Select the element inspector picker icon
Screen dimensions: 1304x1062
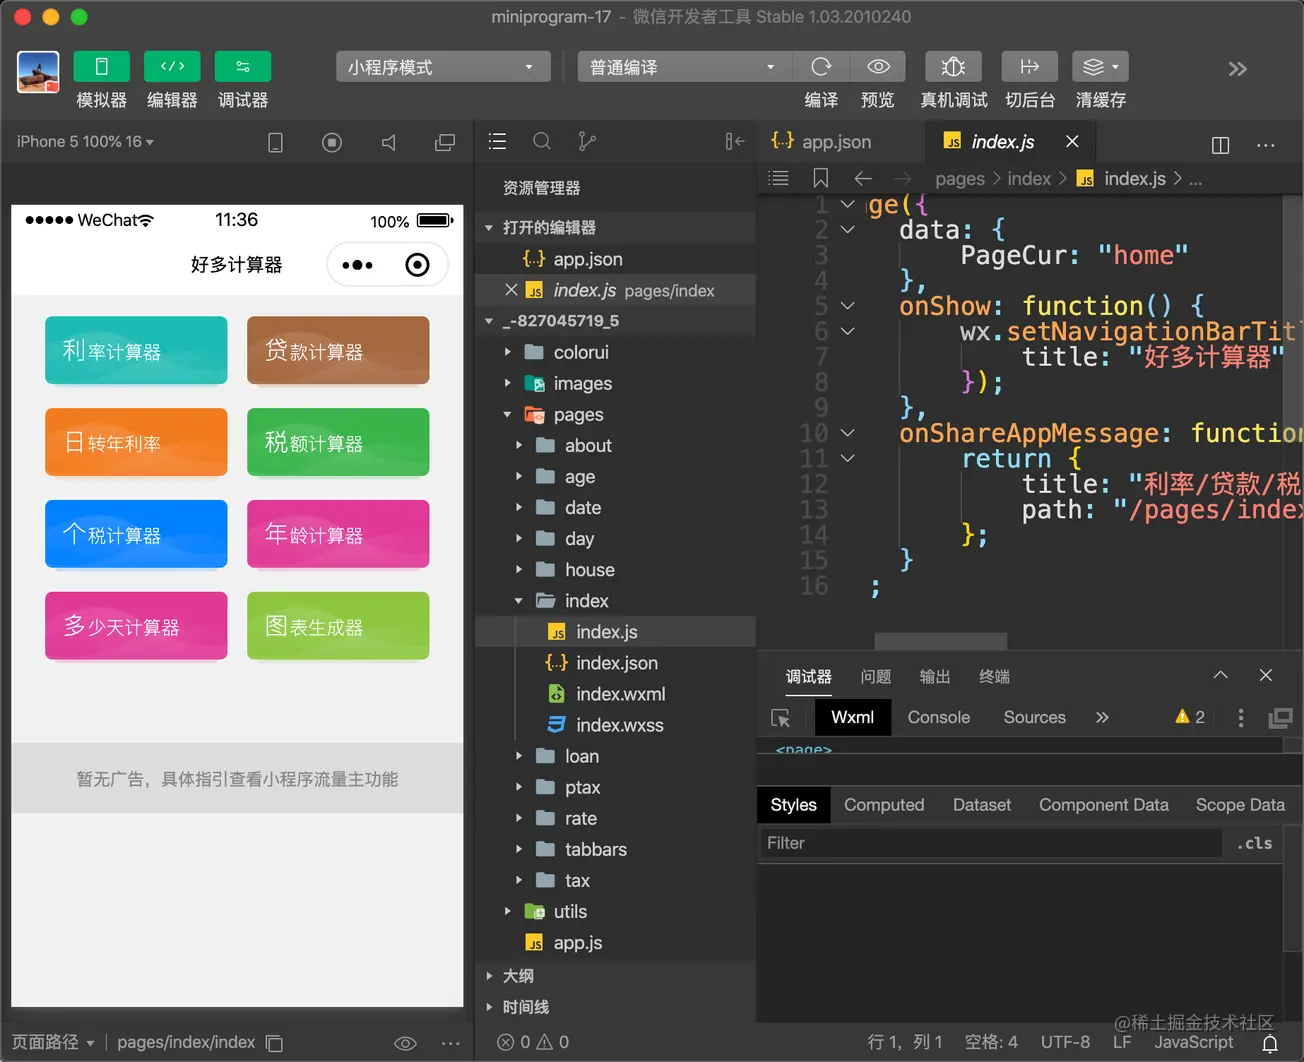point(781,718)
